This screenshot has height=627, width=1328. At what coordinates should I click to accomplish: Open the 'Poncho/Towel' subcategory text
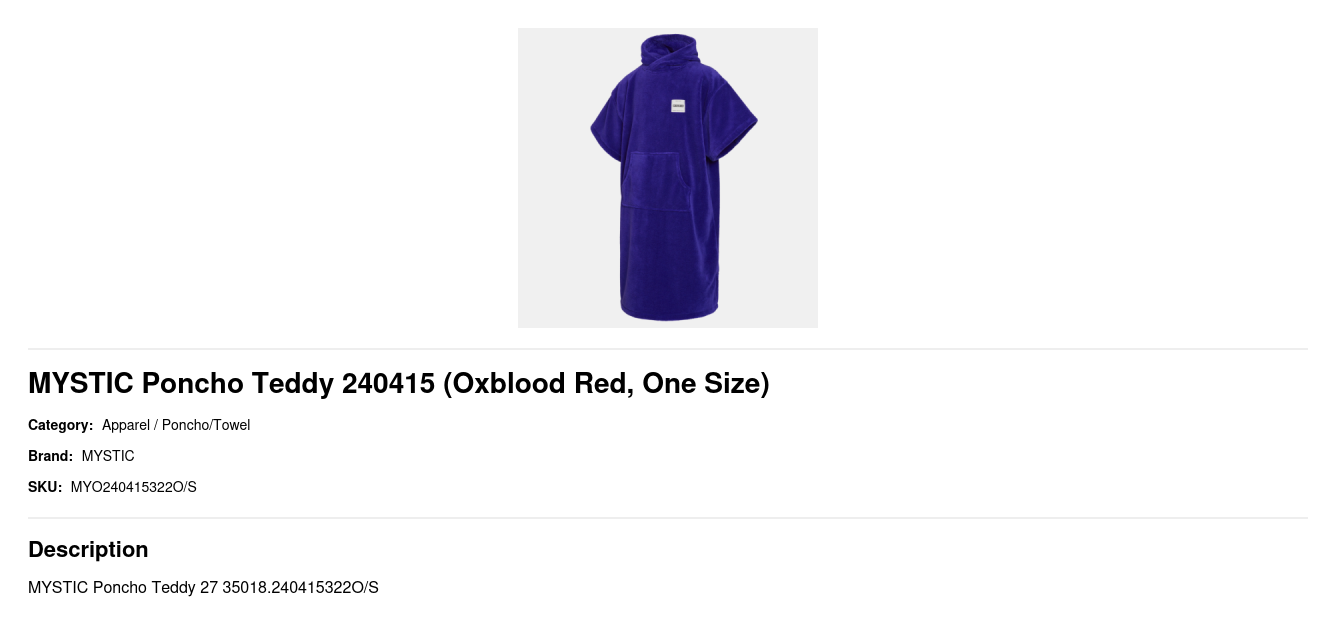(206, 425)
